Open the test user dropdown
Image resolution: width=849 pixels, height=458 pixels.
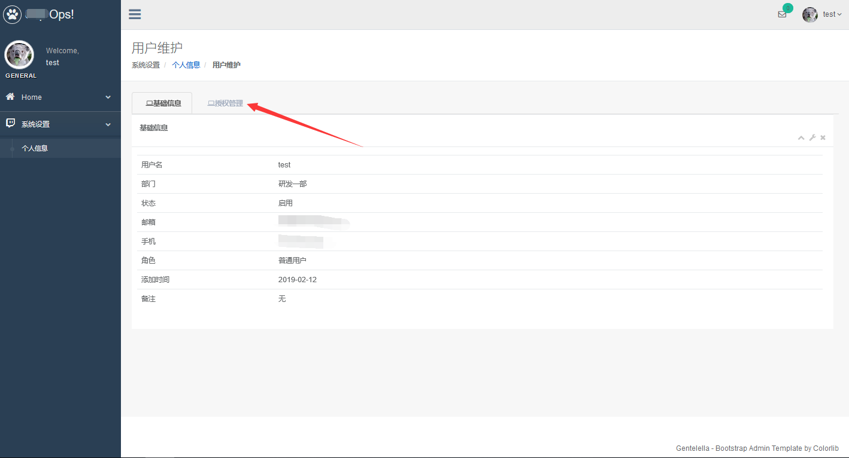pos(832,15)
